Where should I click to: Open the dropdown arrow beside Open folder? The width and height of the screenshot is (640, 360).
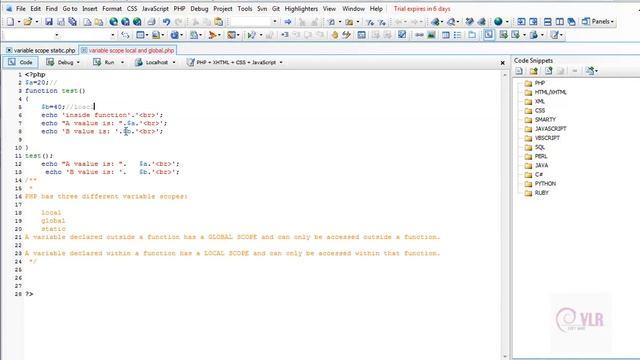click(37, 22)
